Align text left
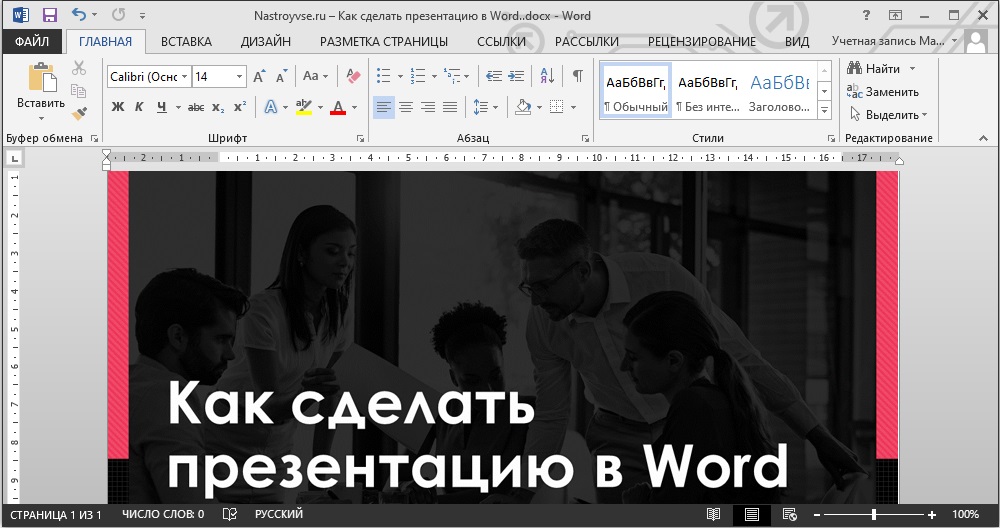 click(x=384, y=107)
